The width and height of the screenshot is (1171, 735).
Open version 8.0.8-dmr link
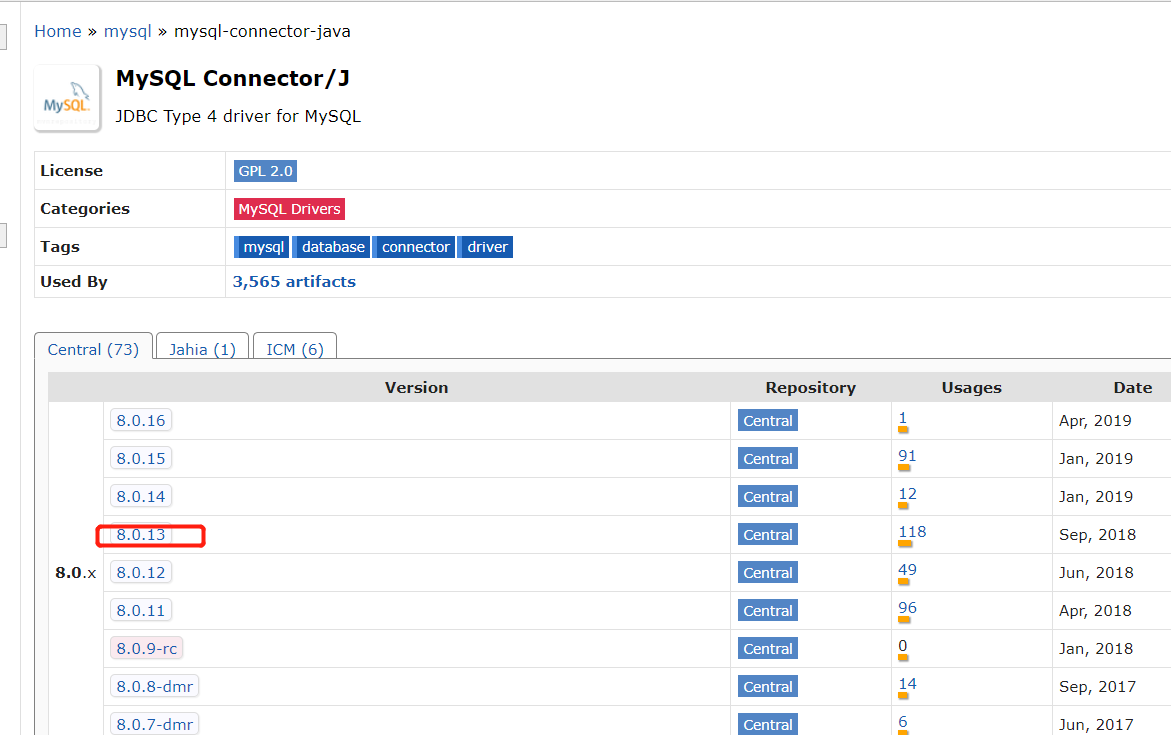(155, 686)
